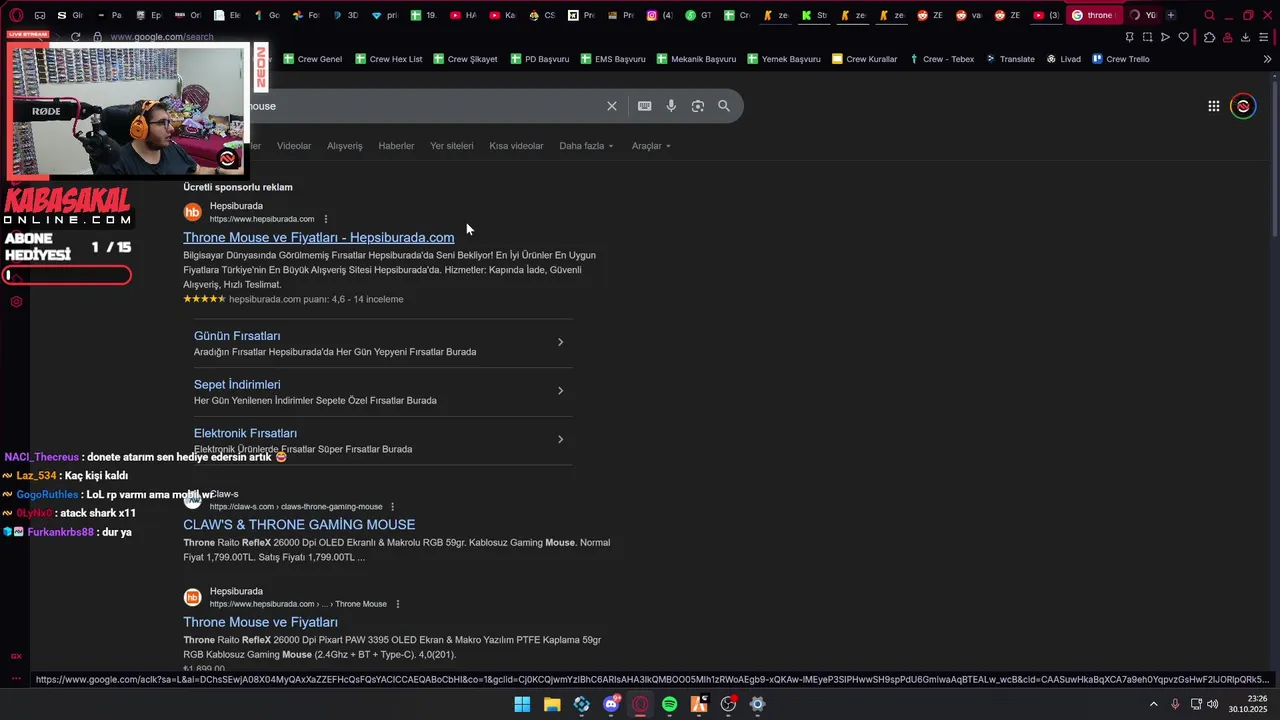Expand the Sepet İndirimleri chevron
The height and width of the screenshot is (720, 1280).
pos(560,391)
